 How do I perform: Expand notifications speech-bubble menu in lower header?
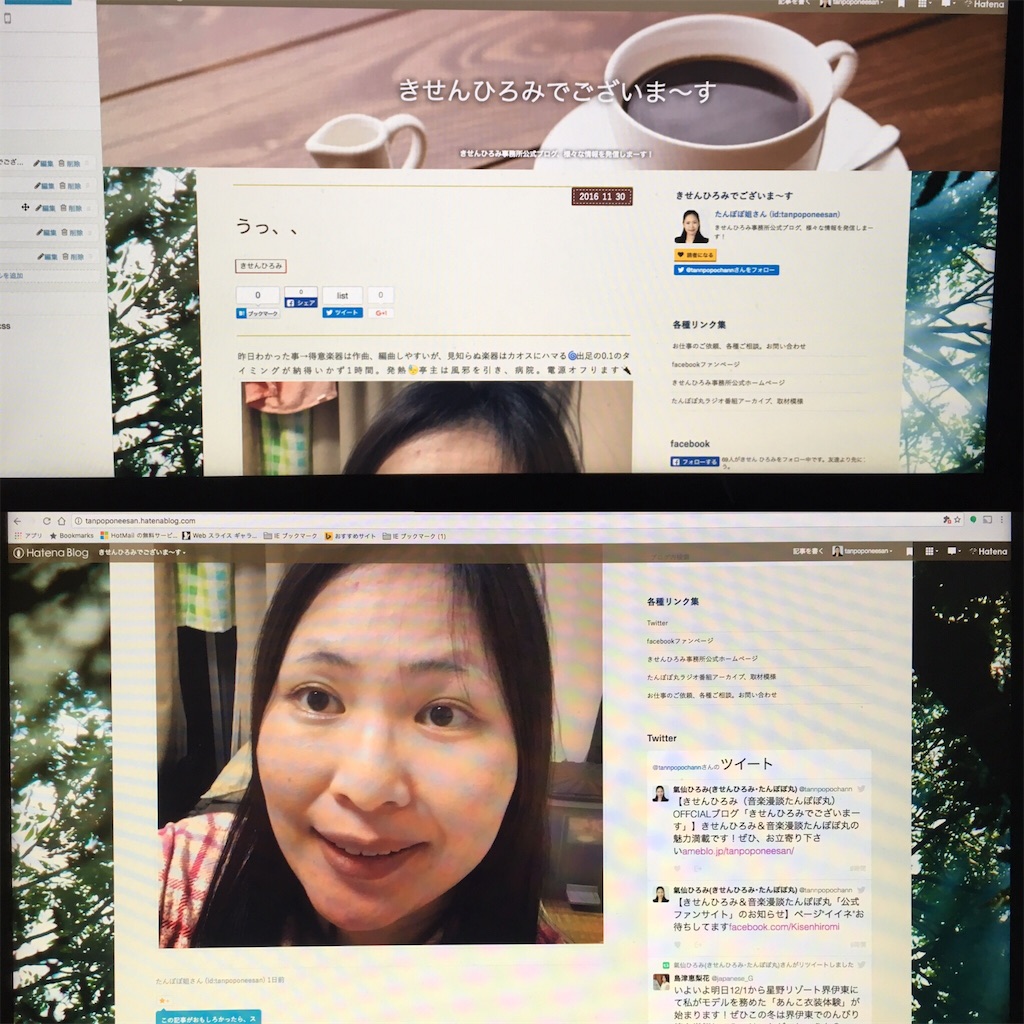pyautogui.click(x=954, y=551)
